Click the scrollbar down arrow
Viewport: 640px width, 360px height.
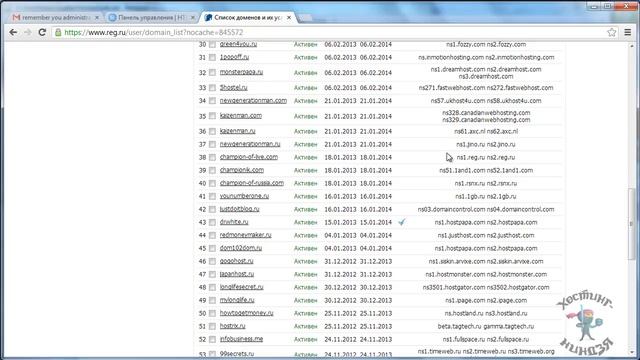click(632, 352)
